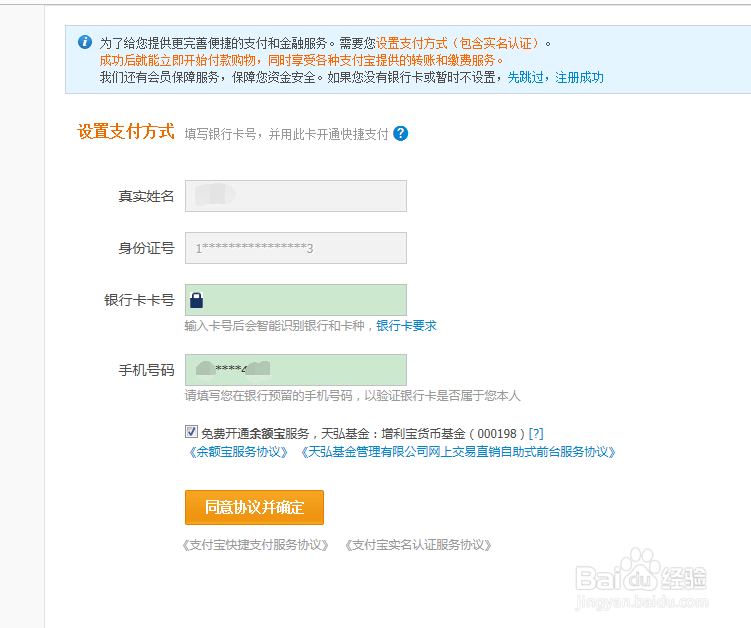Focus the 银行卡卡号 input field
The width and height of the screenshot is (751, 628).
tap(296, 300)
